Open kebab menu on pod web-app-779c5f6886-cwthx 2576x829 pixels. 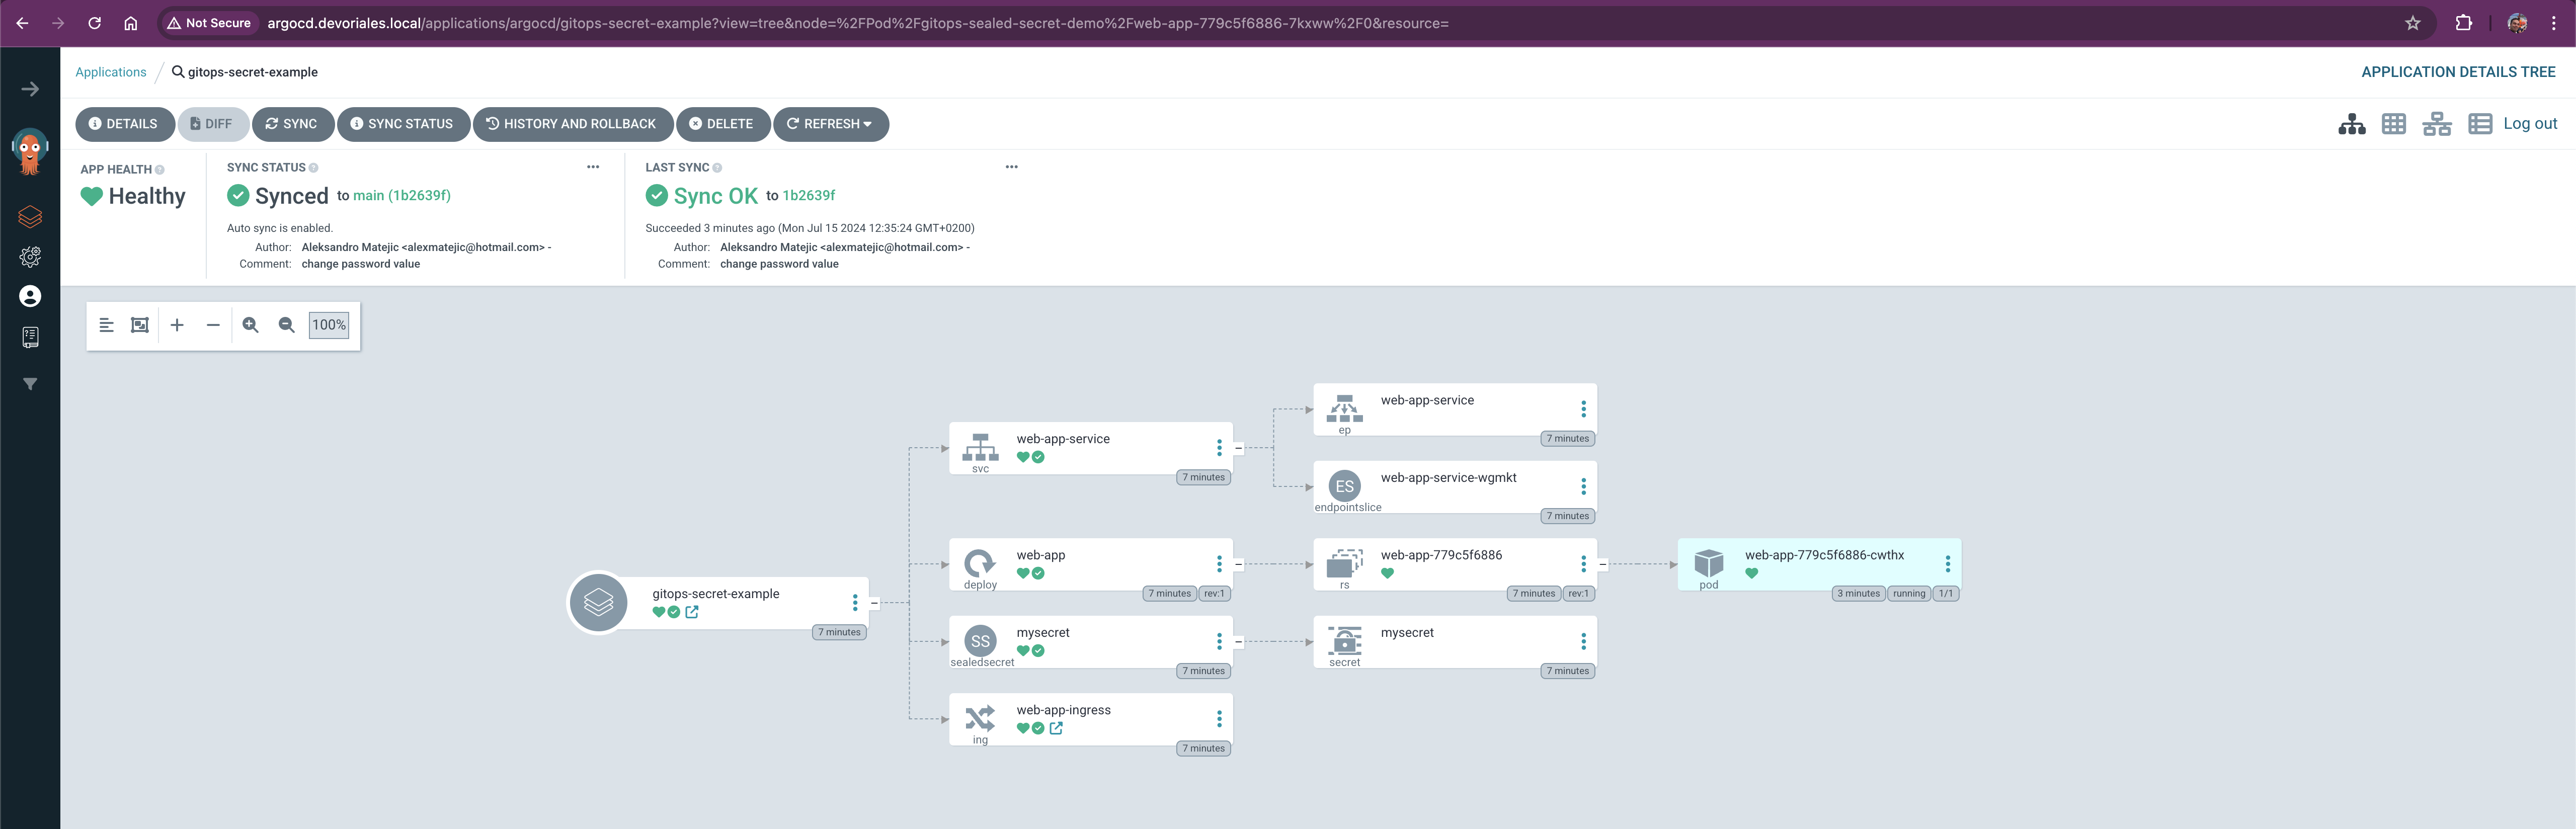[x=1947, y=563]
